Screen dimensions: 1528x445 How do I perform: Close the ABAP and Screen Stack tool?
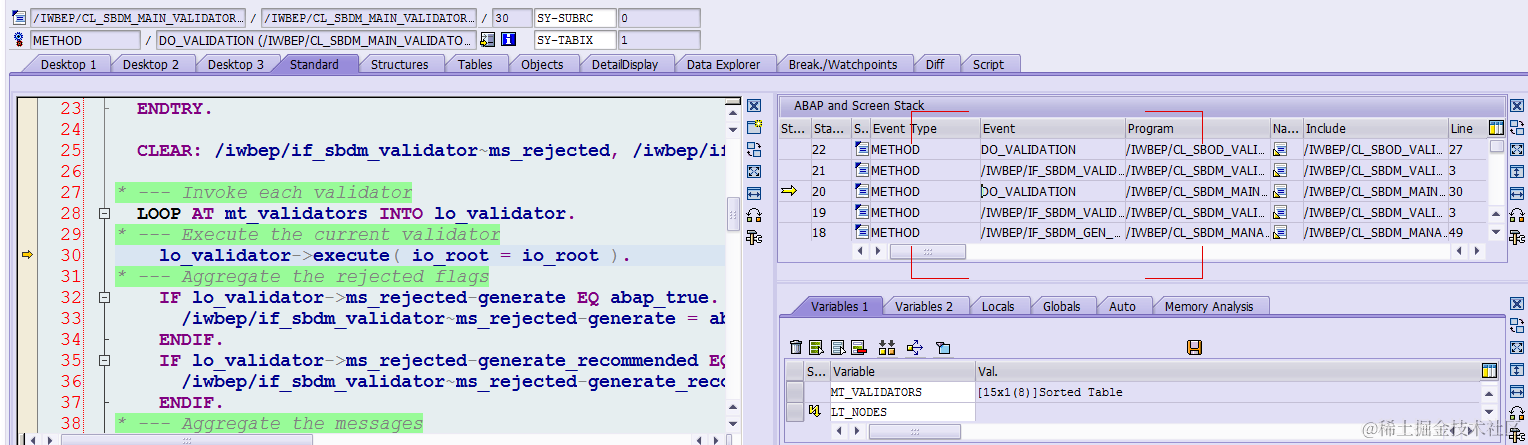(x=1517, y=106)
